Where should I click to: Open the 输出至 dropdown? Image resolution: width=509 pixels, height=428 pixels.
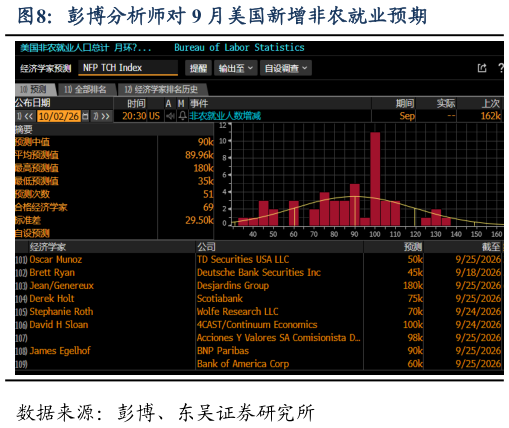[235, 68]
